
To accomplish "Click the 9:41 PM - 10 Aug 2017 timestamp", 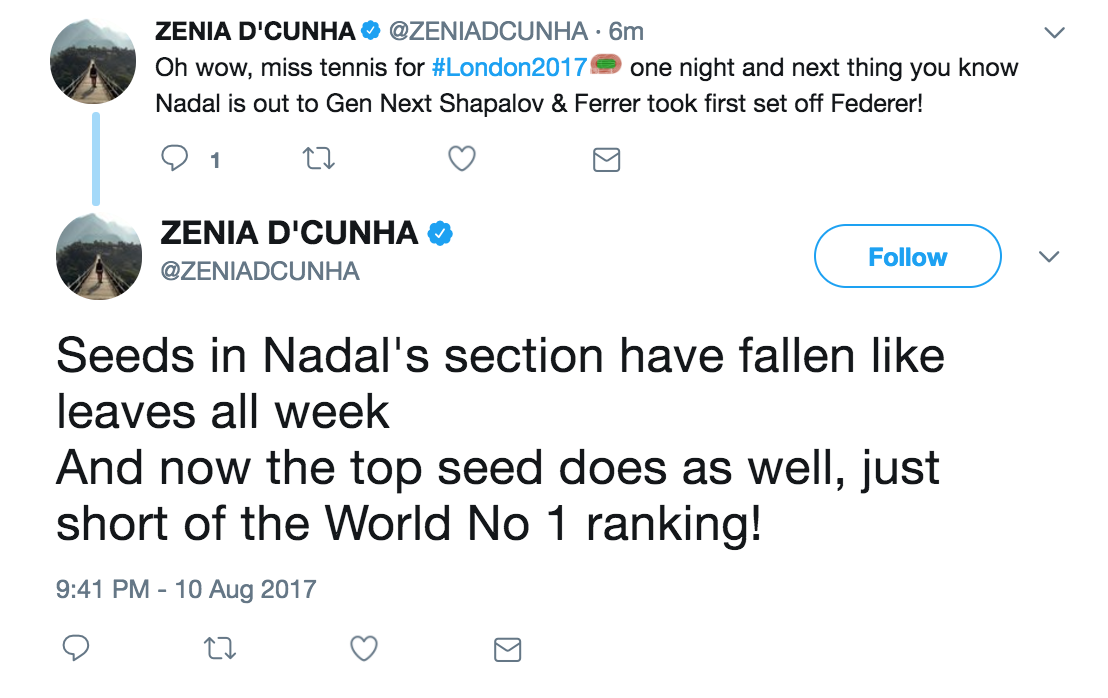I will (x=186, y=588).
